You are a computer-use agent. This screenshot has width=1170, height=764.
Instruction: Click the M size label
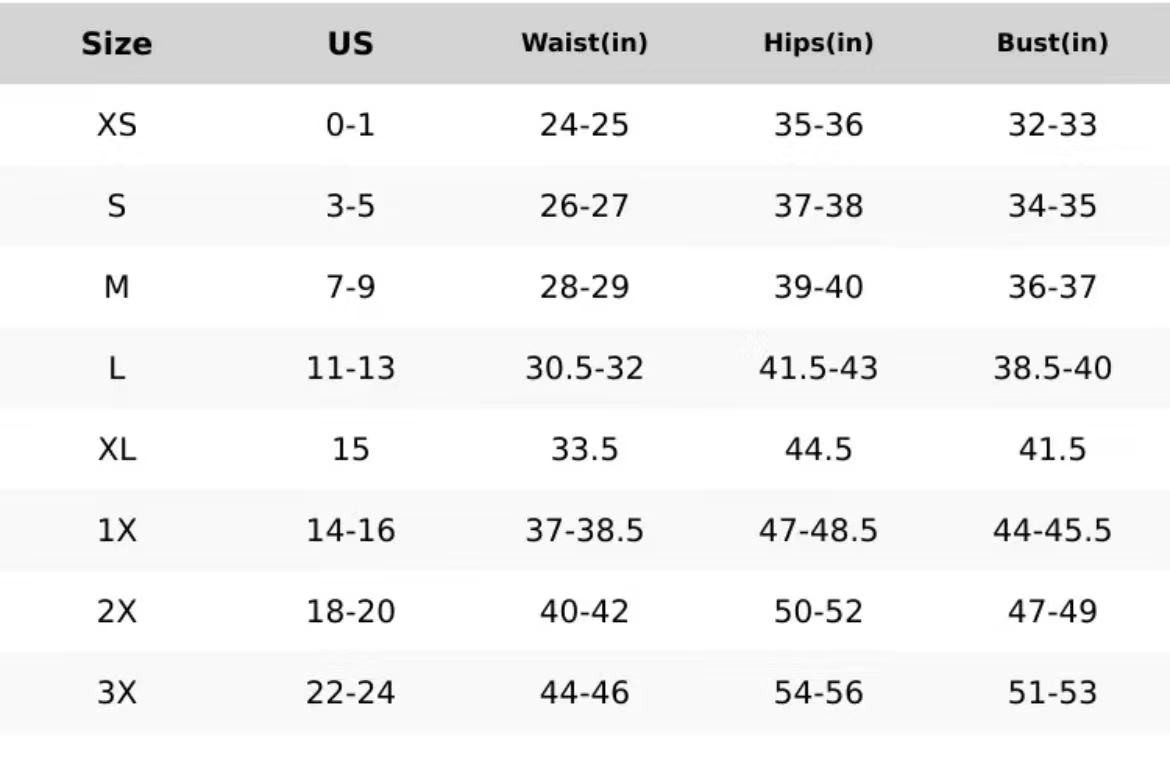click(117, 288)
